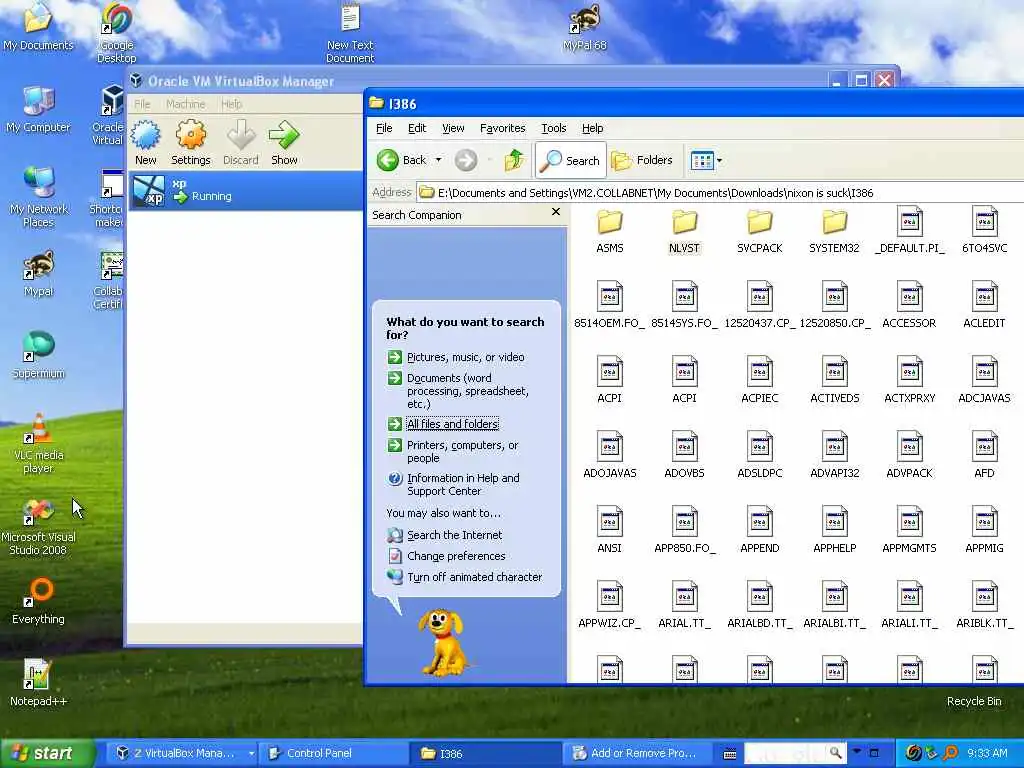Screen dimensions: 1024x768
Task: Select the running xp virtual machine
Action: click(246, 191)
